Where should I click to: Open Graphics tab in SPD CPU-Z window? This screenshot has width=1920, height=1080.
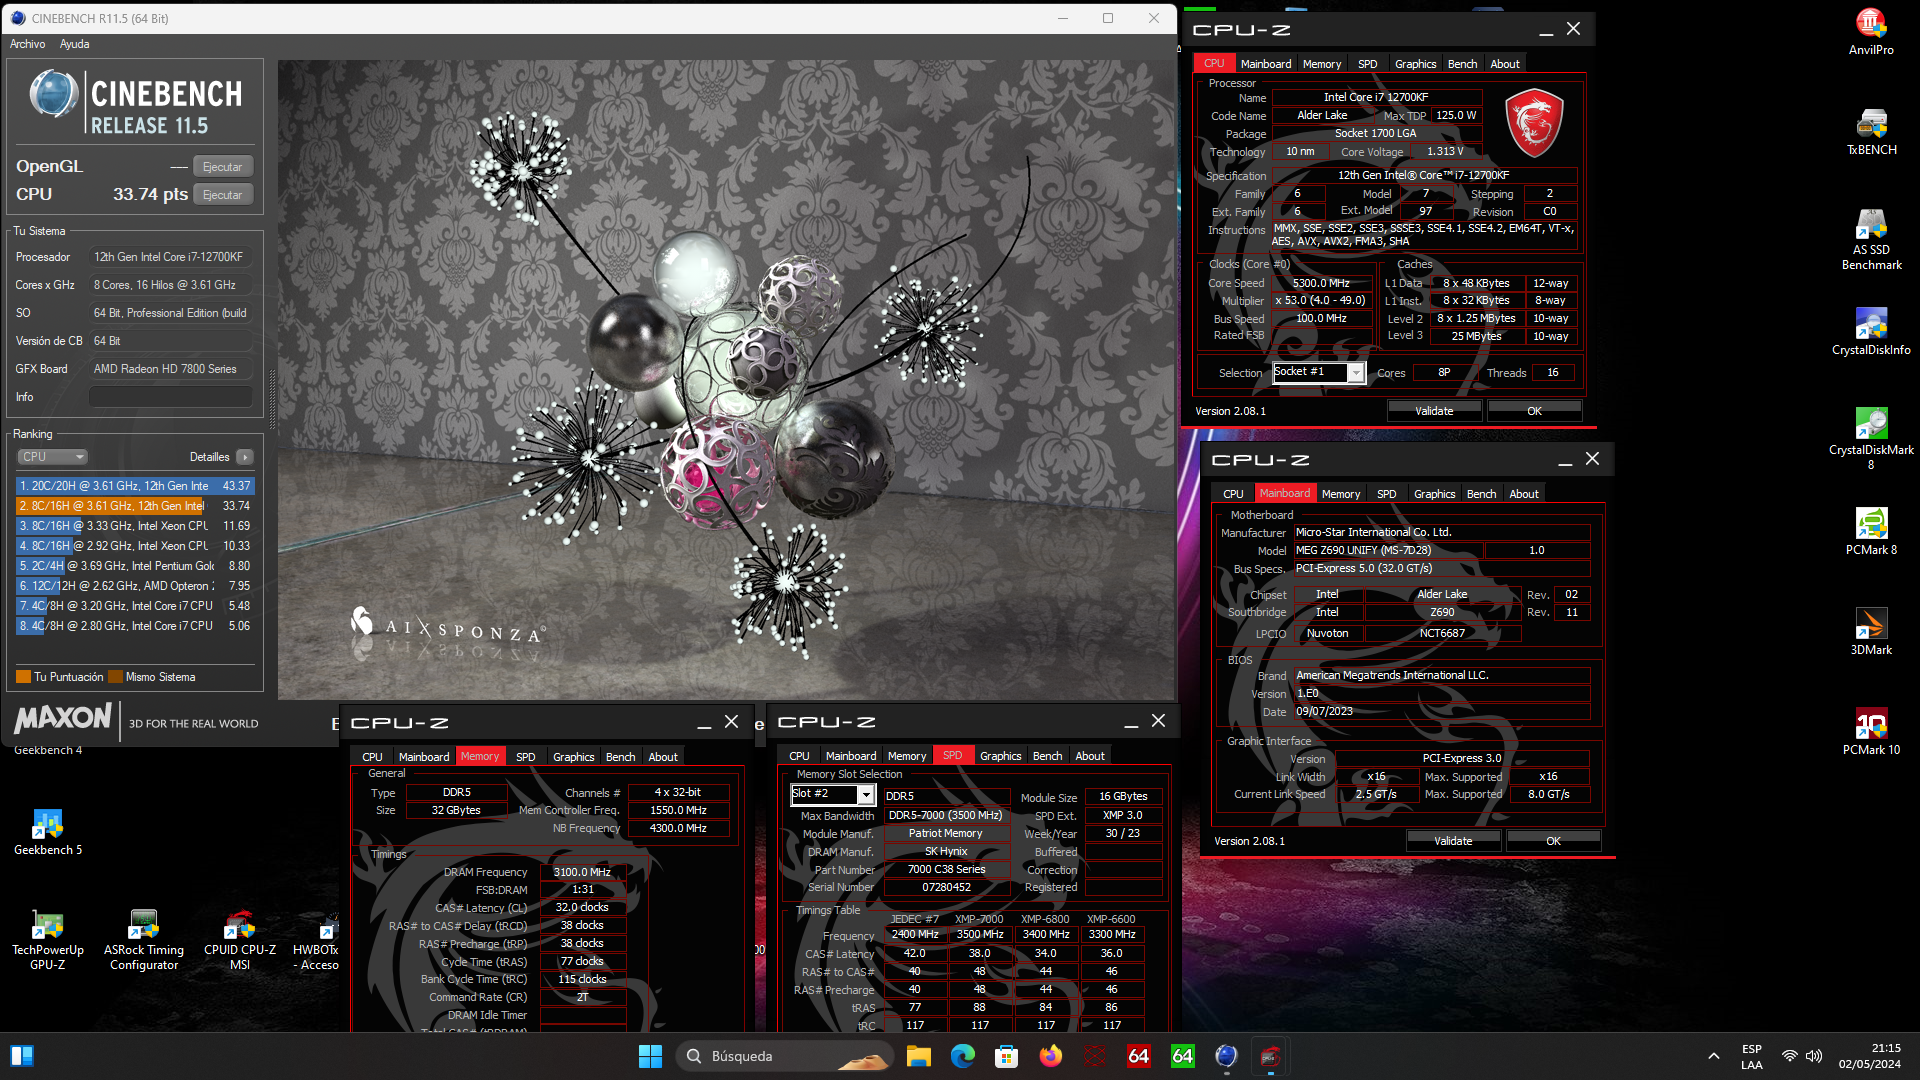(1000, 756)
